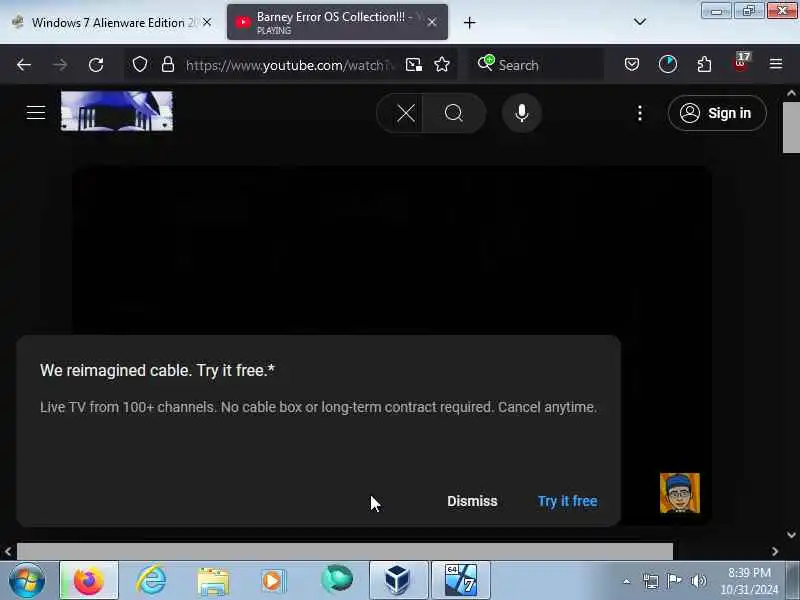Screen dimensions: 800x600
Task: Click the red extension icon with badge 17
Action: pyautogui.click(x=741, y=63)
